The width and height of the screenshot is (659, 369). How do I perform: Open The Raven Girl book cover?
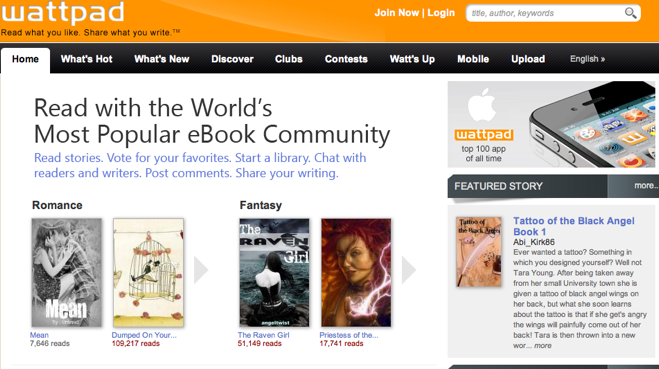point(274,272)
